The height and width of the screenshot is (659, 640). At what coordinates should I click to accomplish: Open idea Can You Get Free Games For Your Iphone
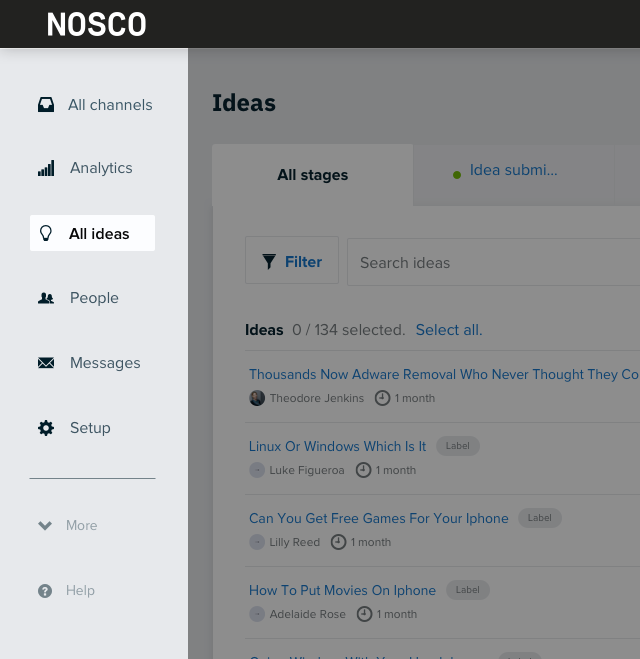pyautogui.click(x=379, y=518)
